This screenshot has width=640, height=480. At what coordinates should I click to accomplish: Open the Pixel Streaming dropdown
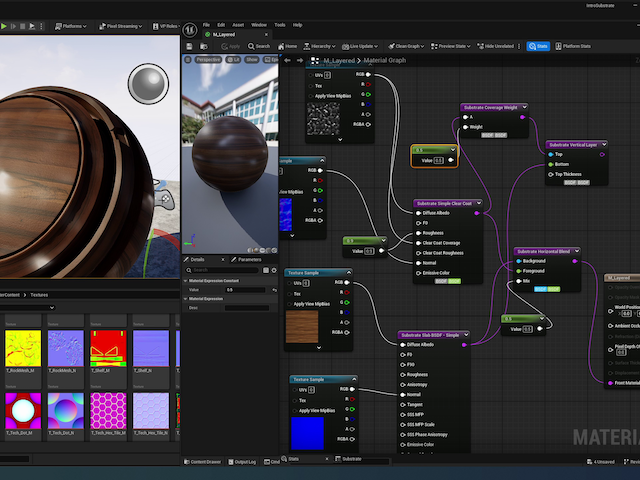[120, 26]
